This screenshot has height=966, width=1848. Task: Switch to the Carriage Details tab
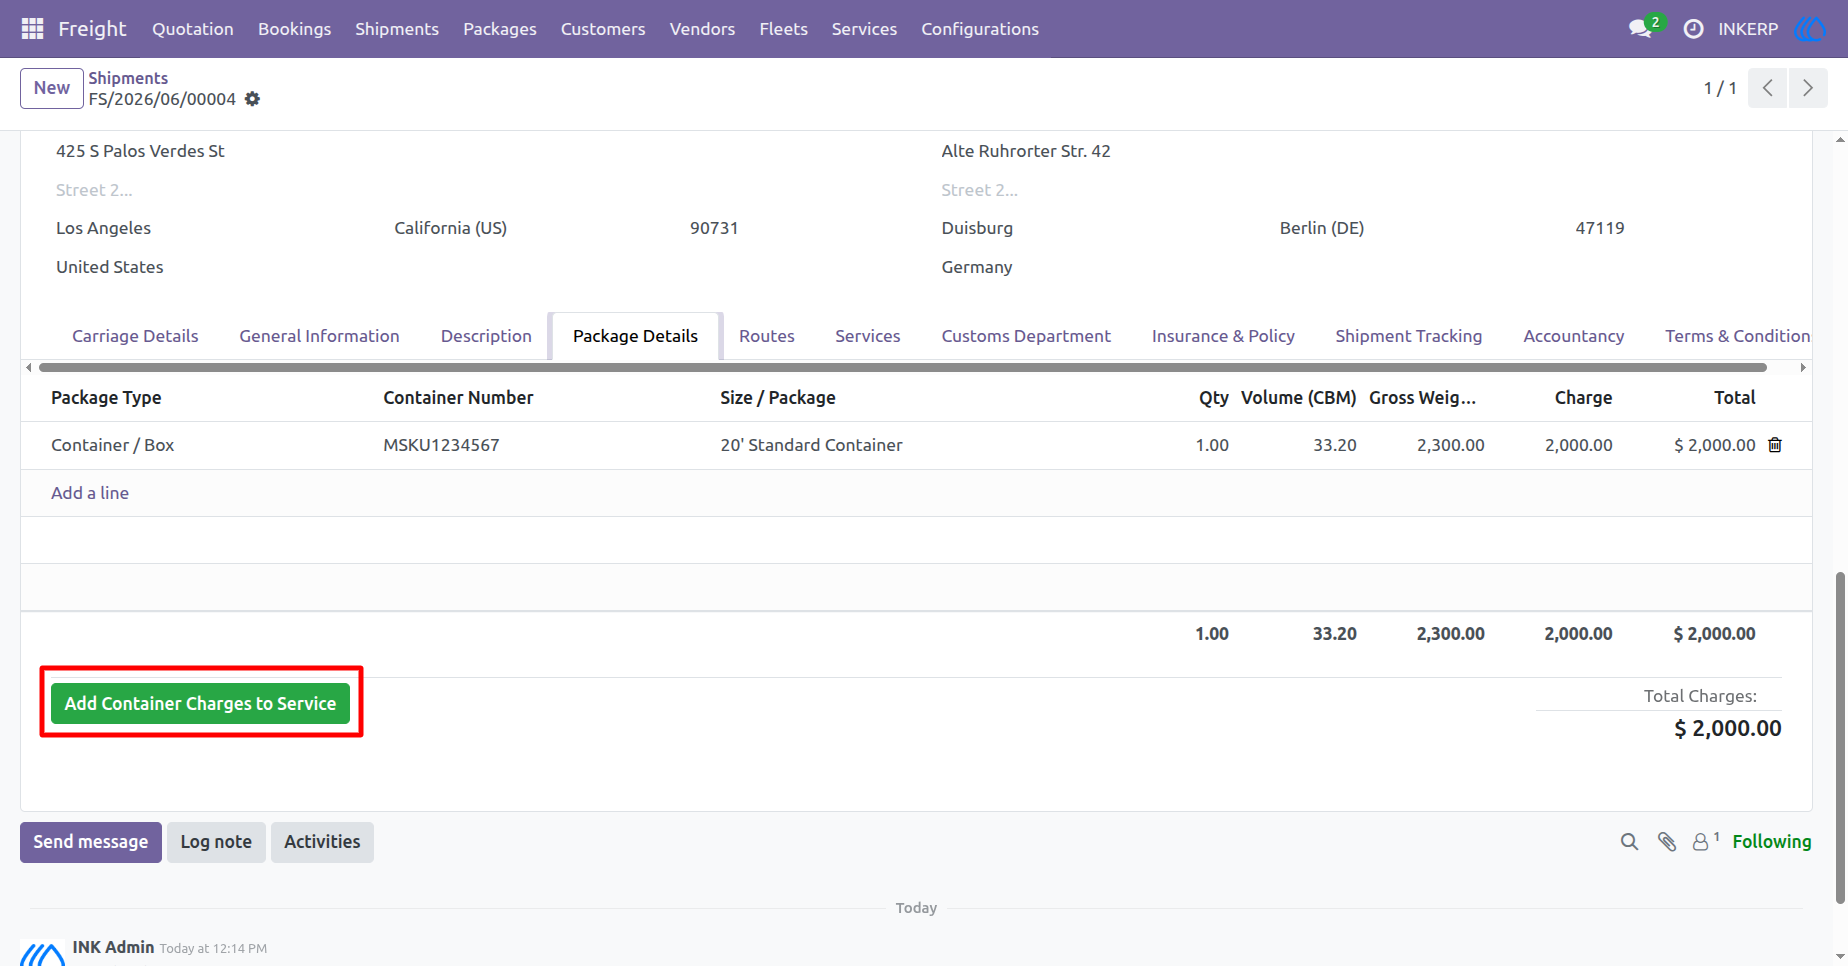(135, 336)
